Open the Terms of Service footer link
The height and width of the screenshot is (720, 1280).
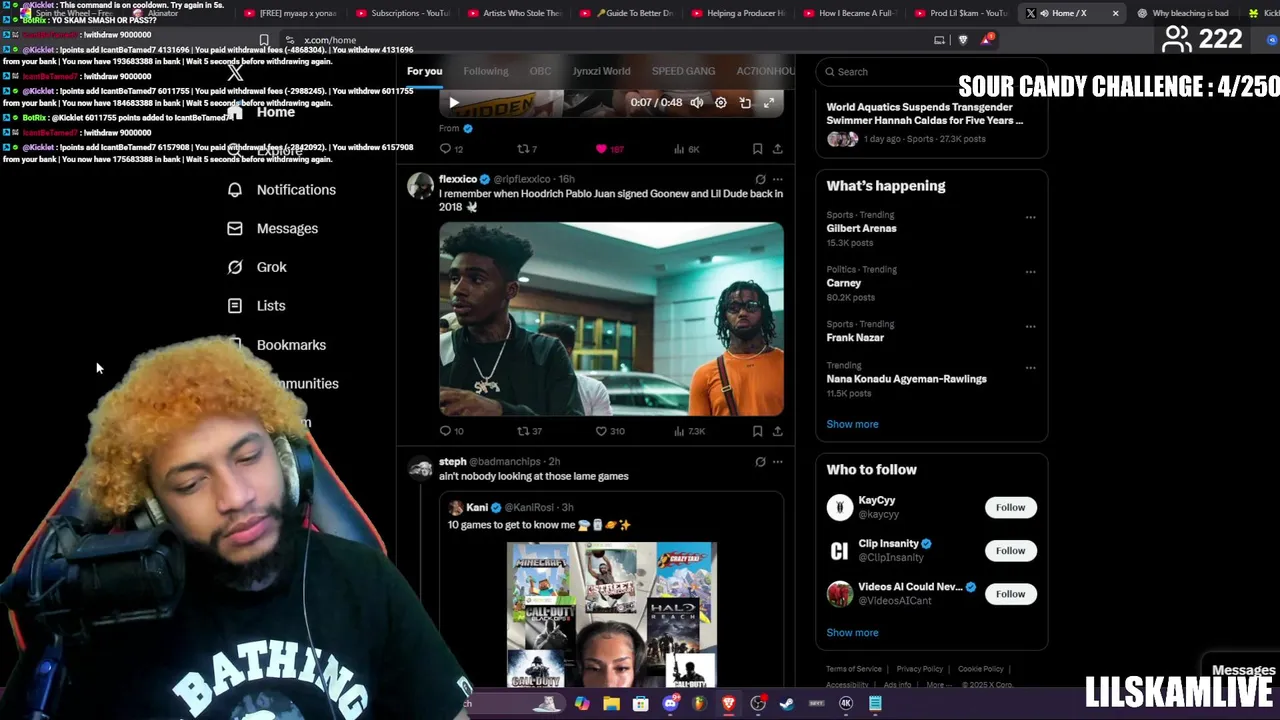854,669
